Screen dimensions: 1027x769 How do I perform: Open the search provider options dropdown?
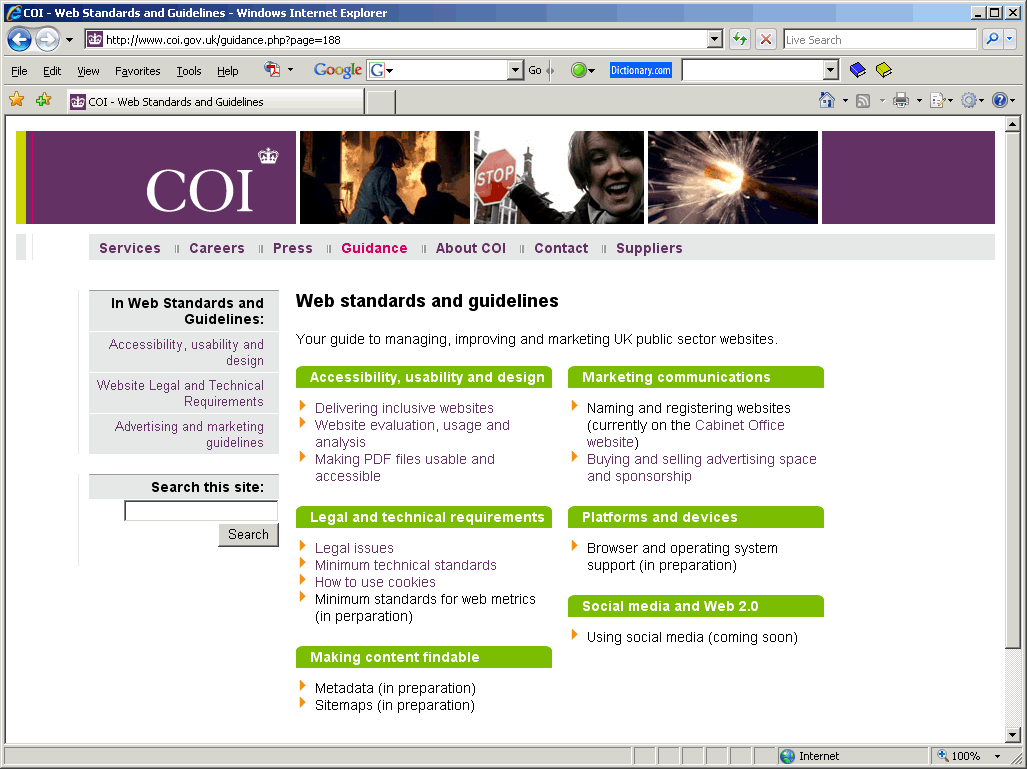click(1009, 39)
